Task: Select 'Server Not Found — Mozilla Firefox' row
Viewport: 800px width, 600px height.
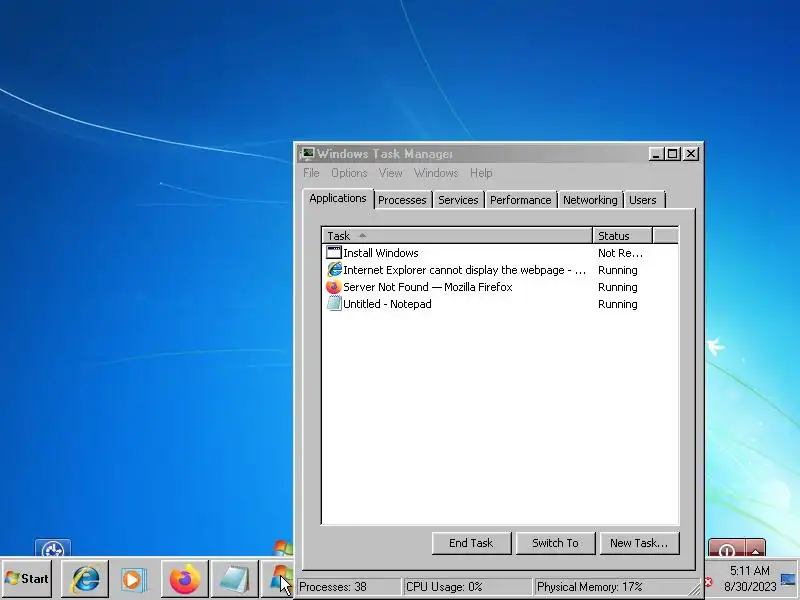Action: coord(500,287)
